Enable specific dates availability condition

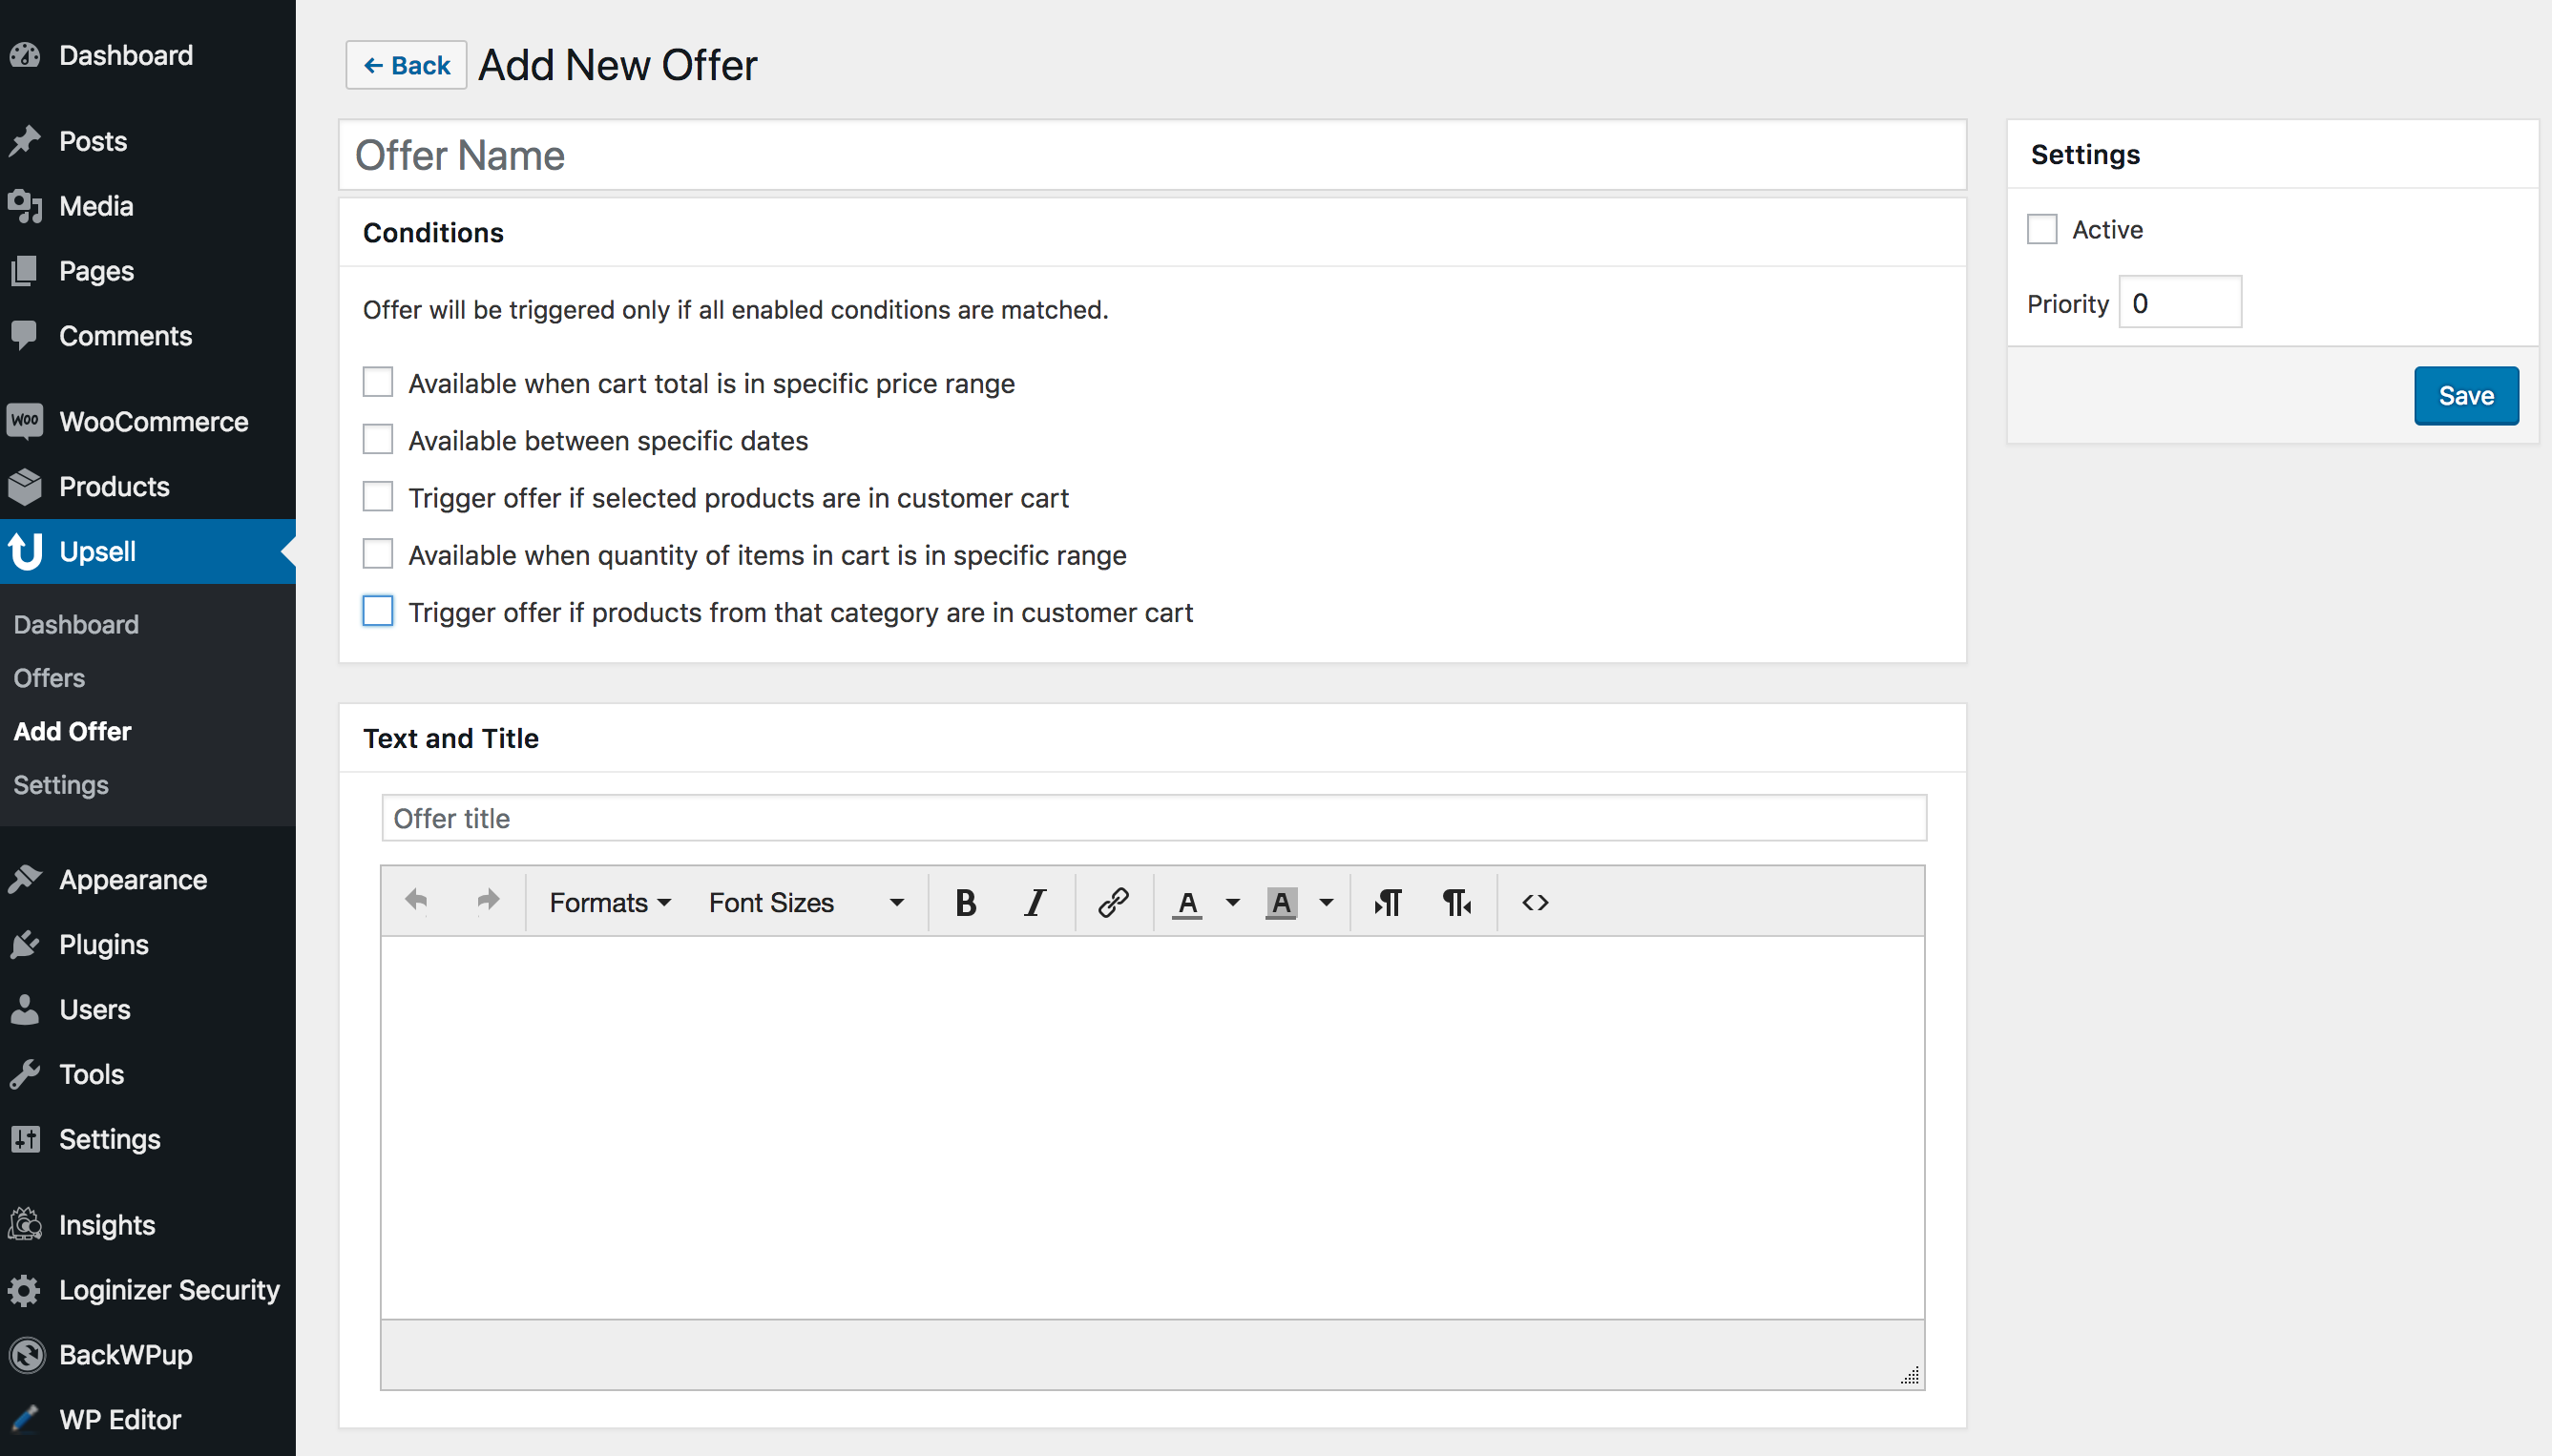(379, 440)
